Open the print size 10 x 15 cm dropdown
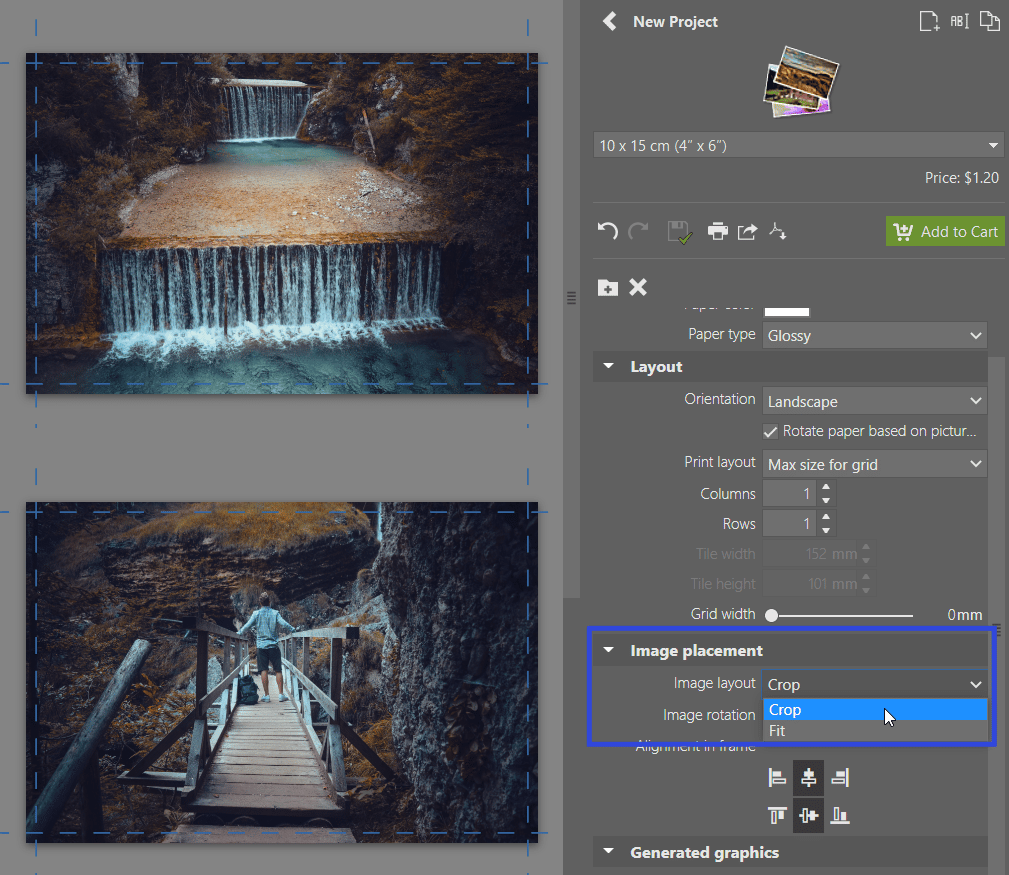1009x875 pixels. click(798, 145)
